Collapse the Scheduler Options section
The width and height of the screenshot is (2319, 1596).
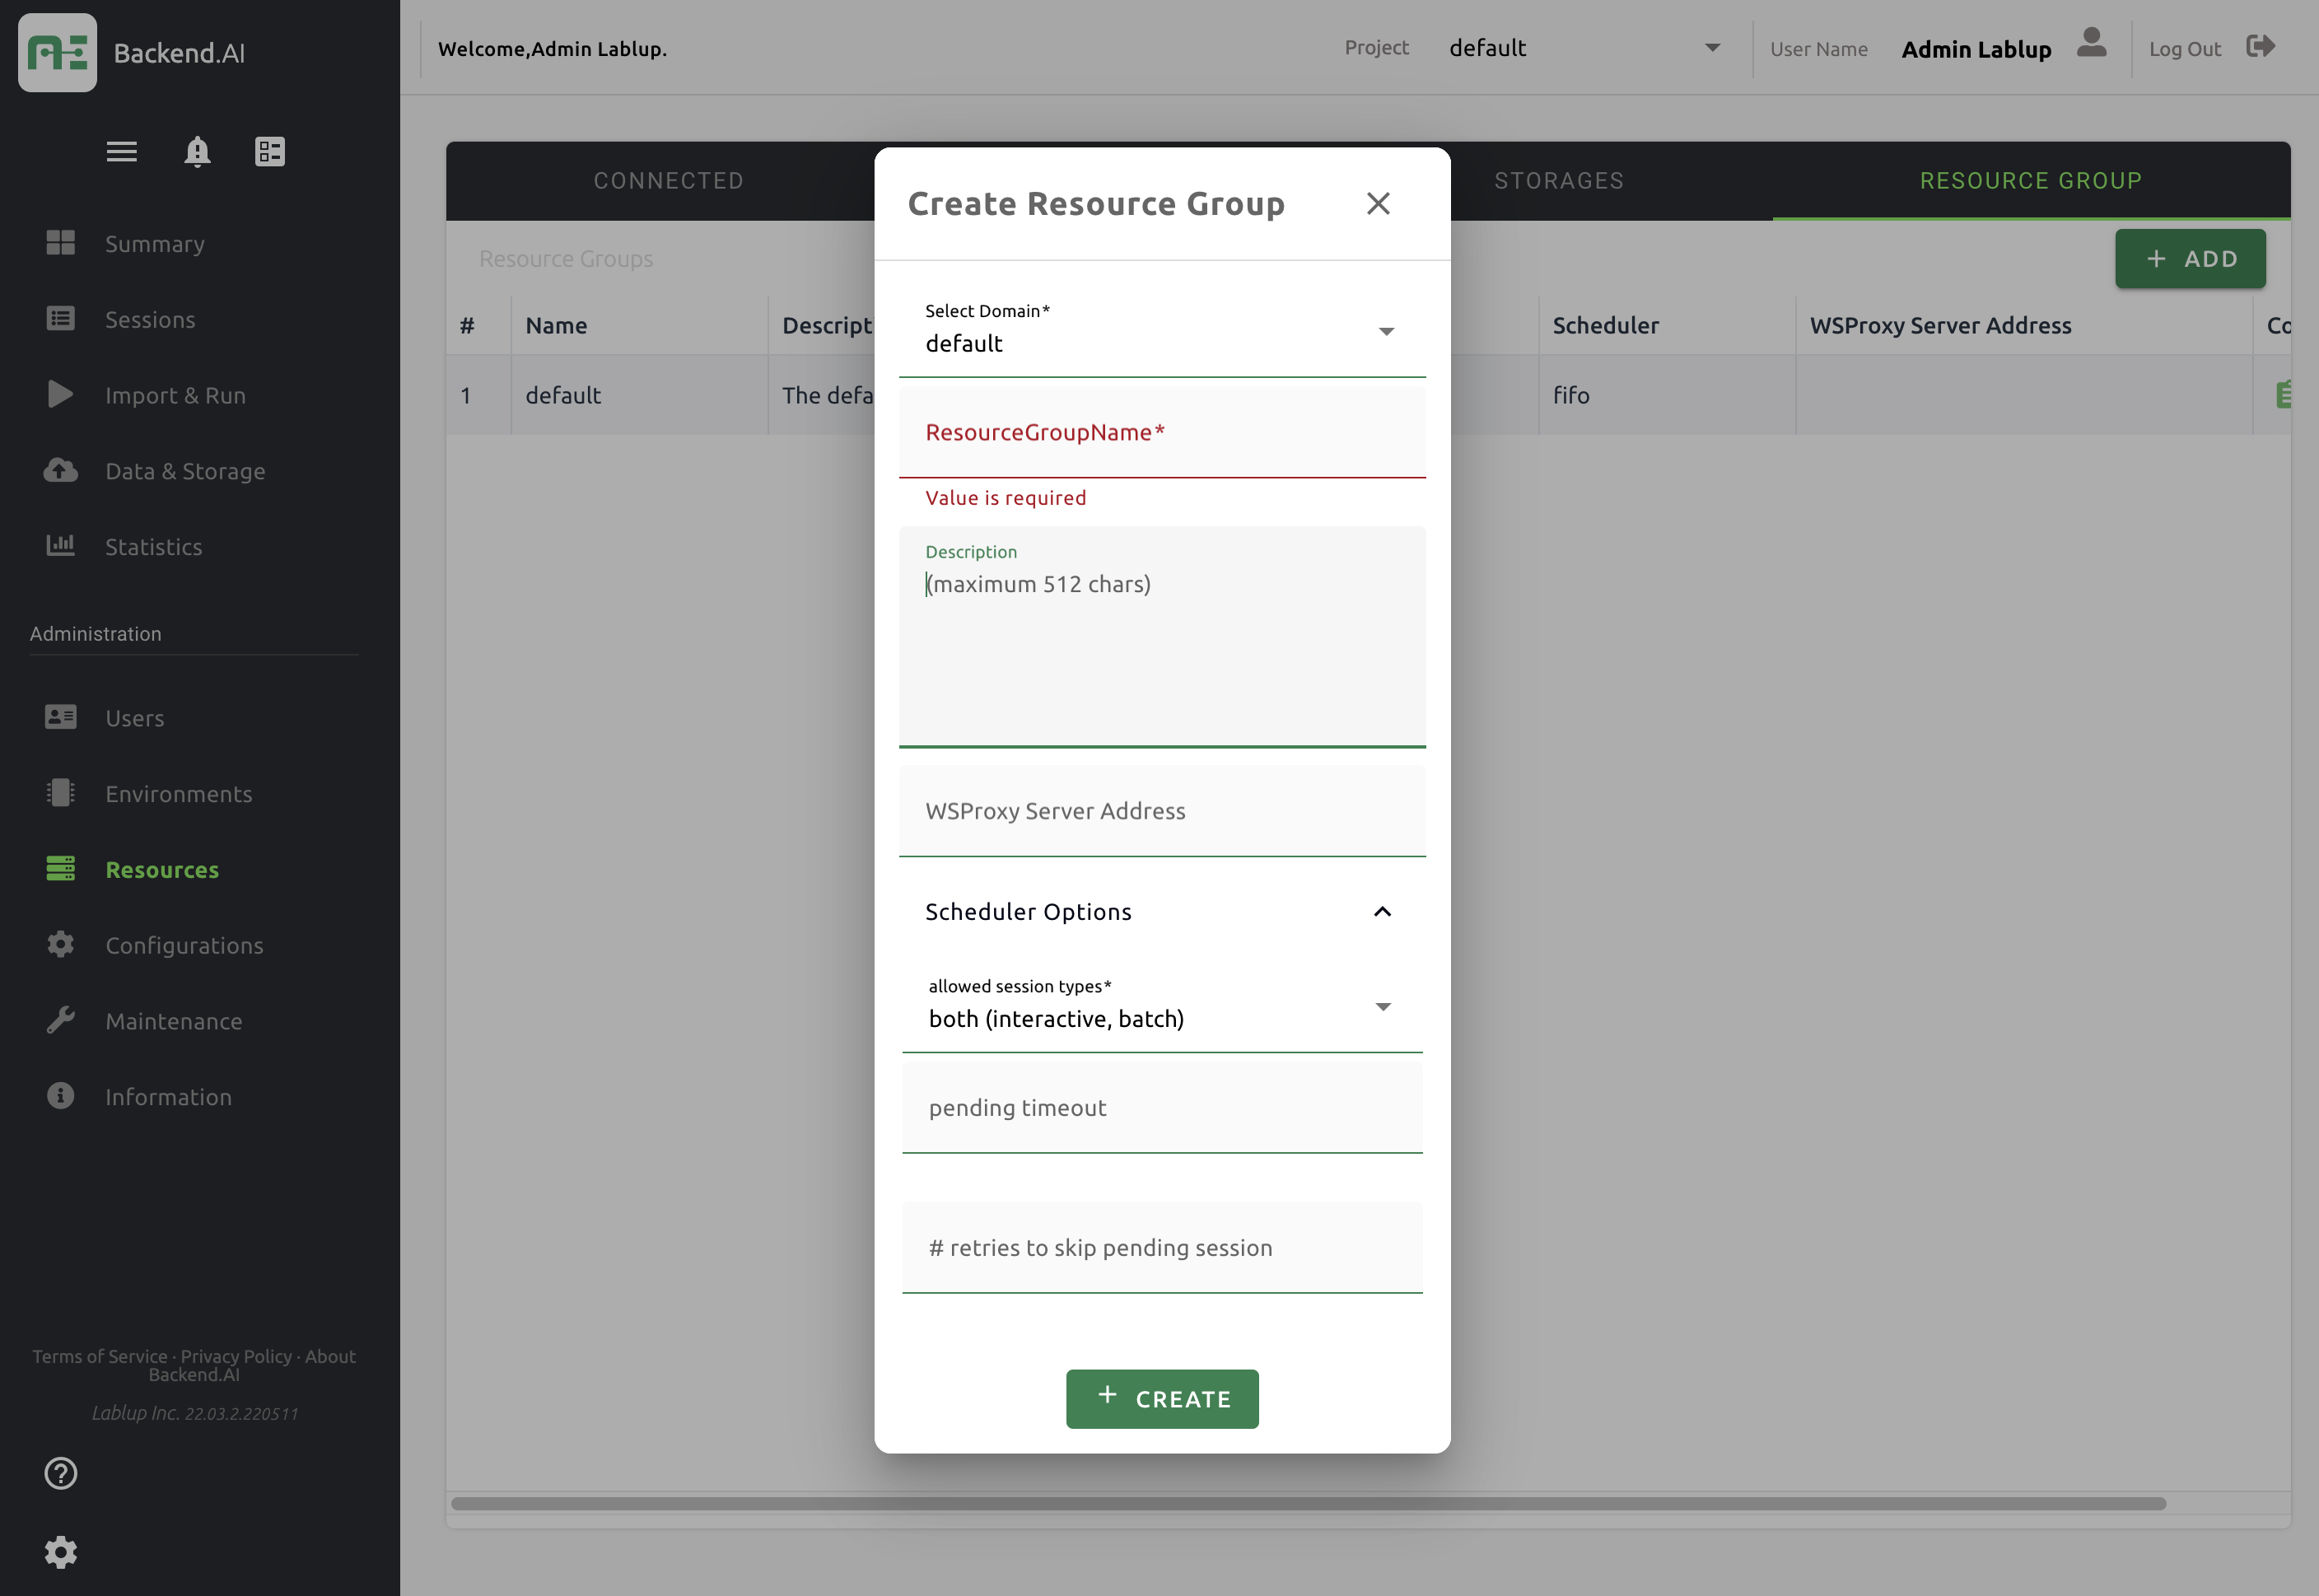pos(1383,911)
